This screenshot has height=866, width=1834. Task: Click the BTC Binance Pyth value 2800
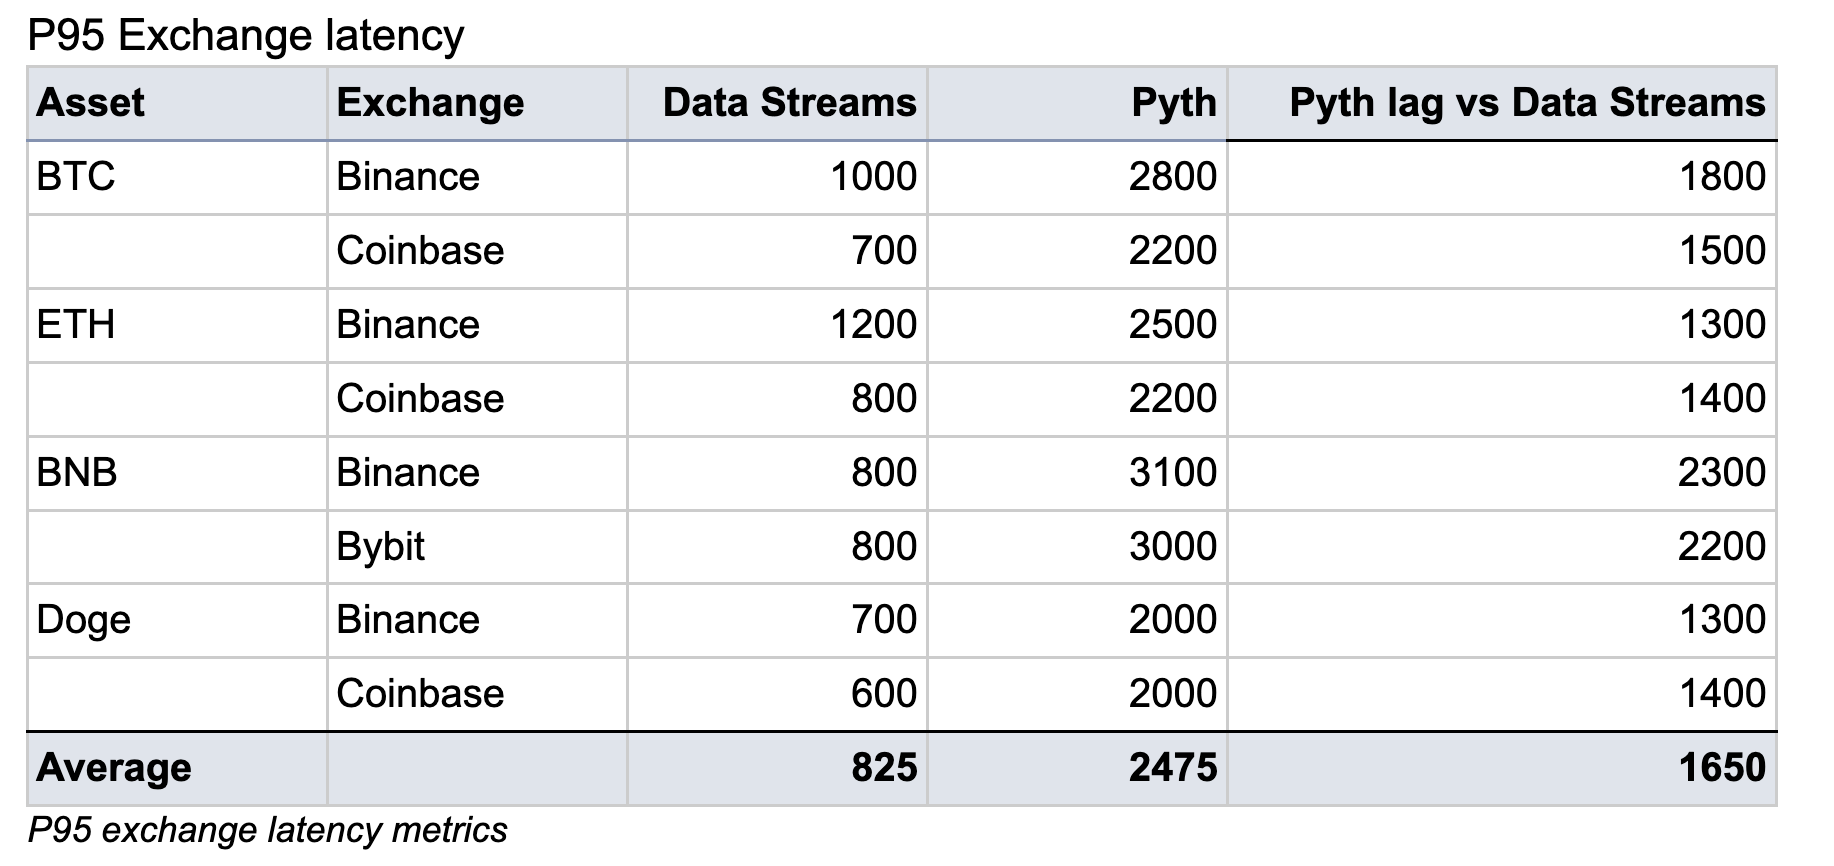(1173, 177)
